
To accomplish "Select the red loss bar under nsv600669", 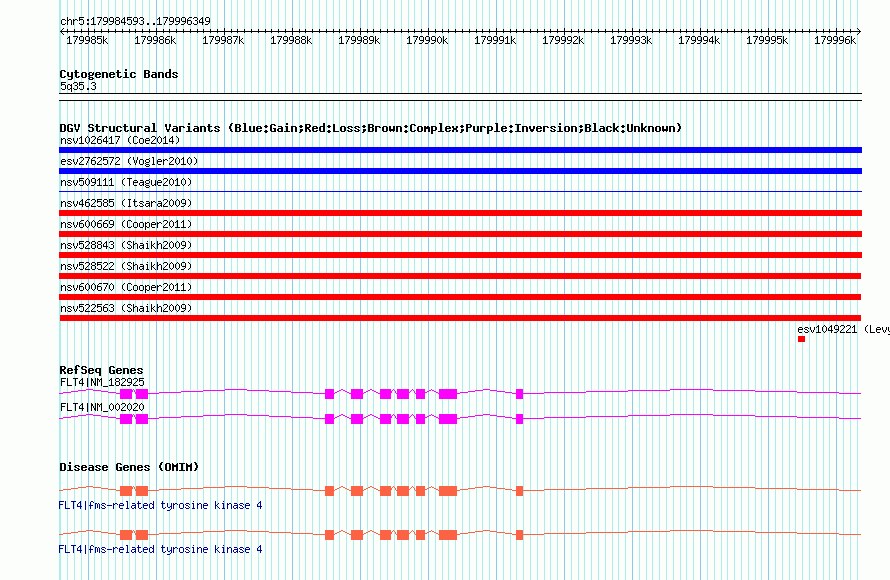I will coord(460,234).
